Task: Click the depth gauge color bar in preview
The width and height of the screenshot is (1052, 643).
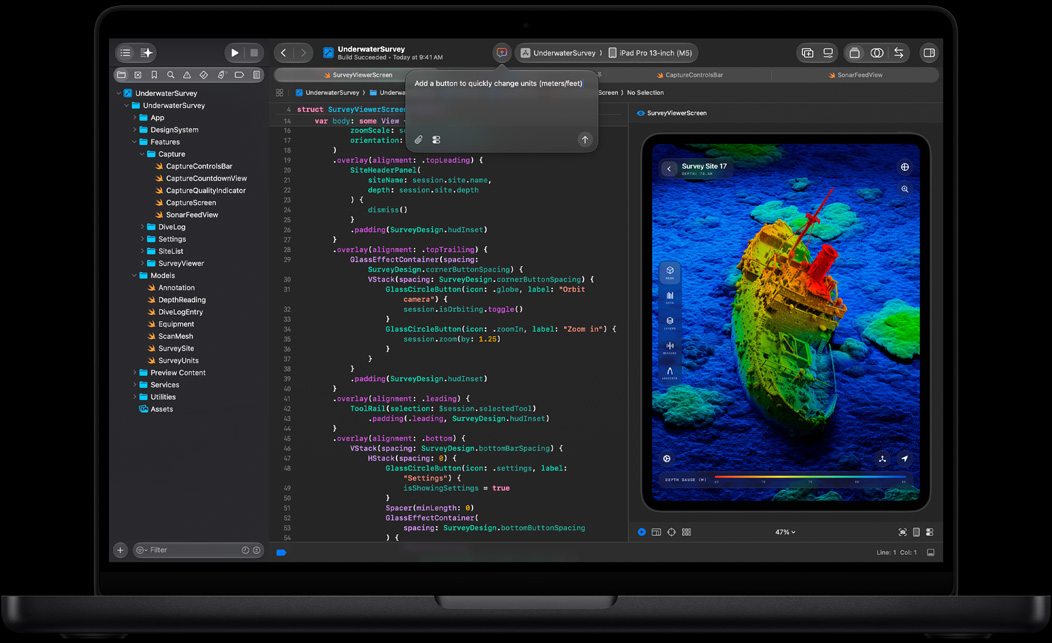Action: point(810,477)
